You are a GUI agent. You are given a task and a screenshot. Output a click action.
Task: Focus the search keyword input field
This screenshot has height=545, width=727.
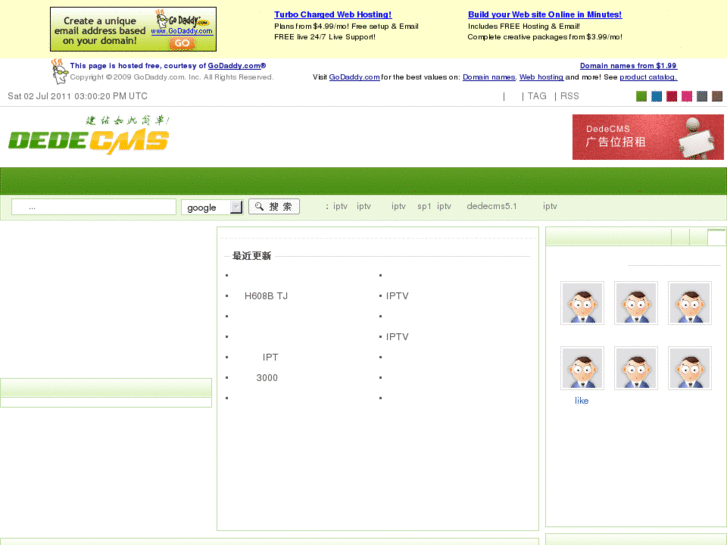[94, 207]
